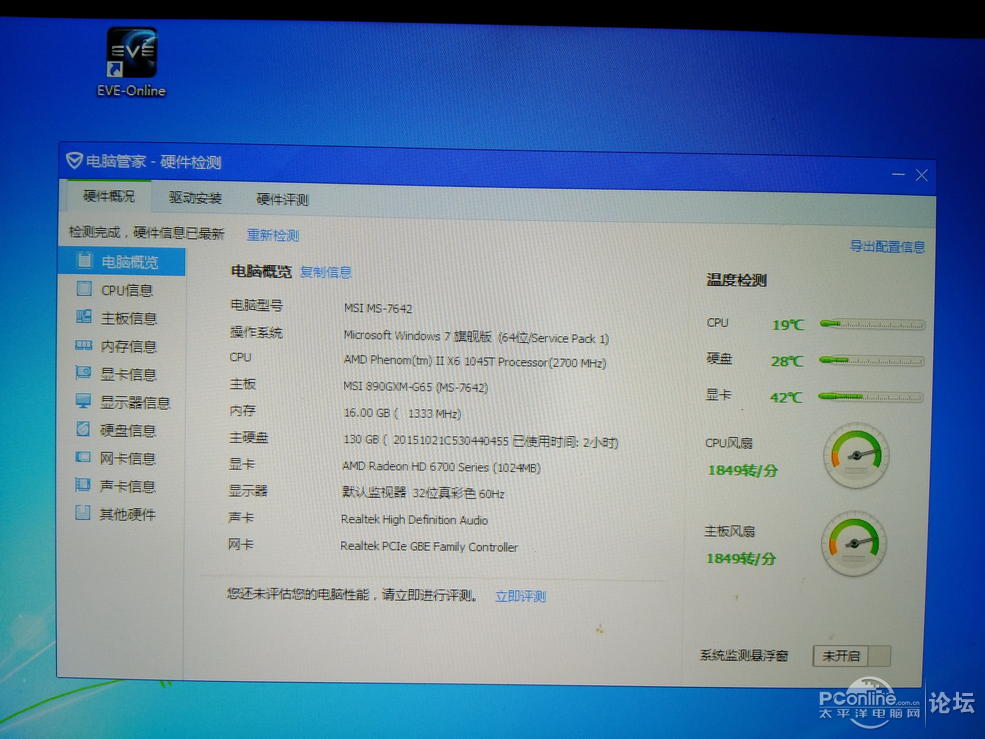Click the text MSI MS-7642
The image size is (985, 739).
378,309
